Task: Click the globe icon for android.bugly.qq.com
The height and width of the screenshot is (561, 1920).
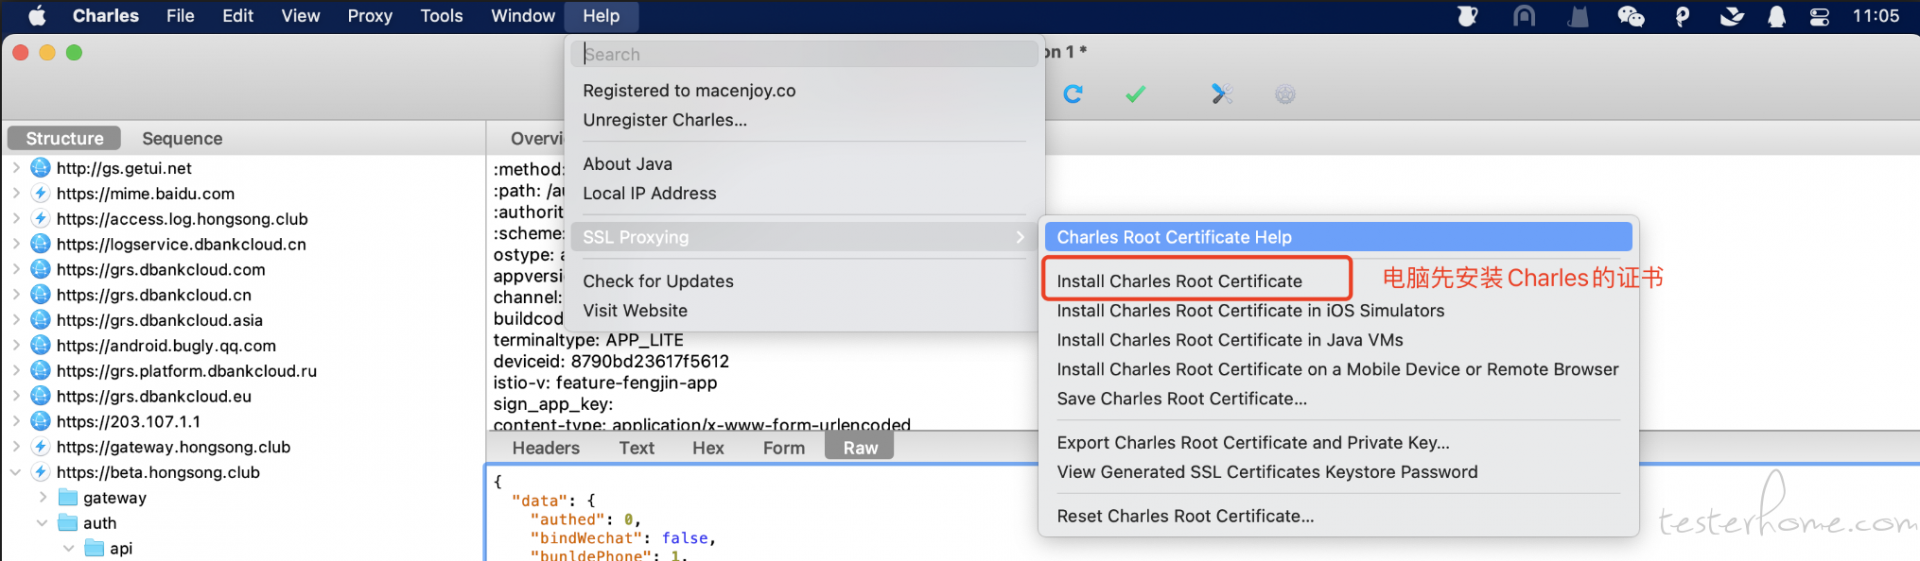Action: (x=40, y=345)
